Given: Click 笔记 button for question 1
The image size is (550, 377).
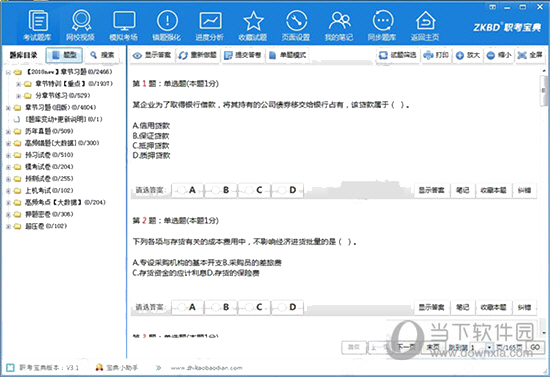Looking at the screenshot, I should 463,190.
